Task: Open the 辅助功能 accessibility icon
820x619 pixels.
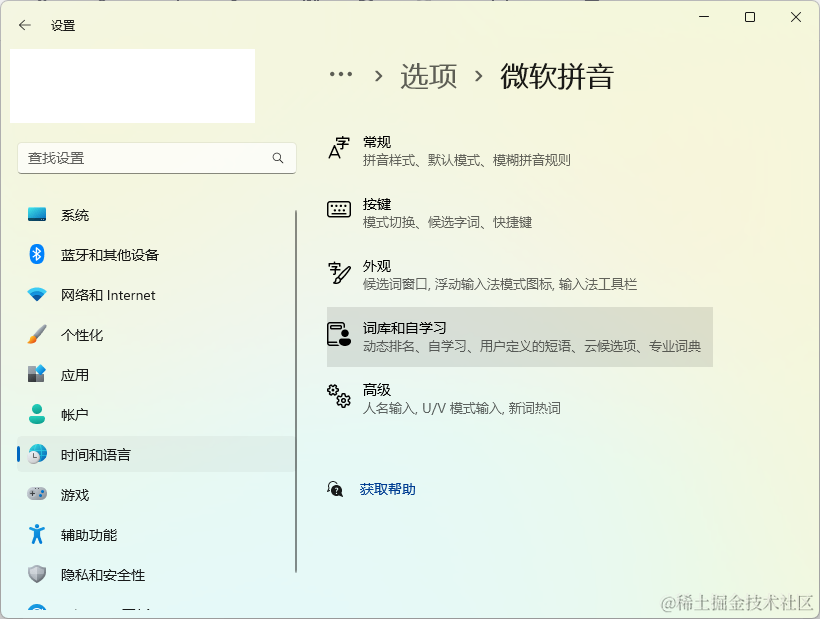Action: 35,534
